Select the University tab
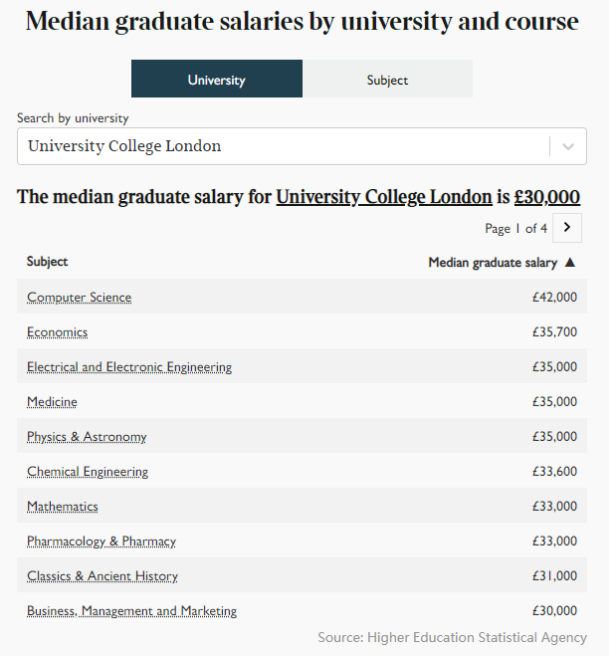This screenshot has height=659, width=609. [x=216, y=79]
